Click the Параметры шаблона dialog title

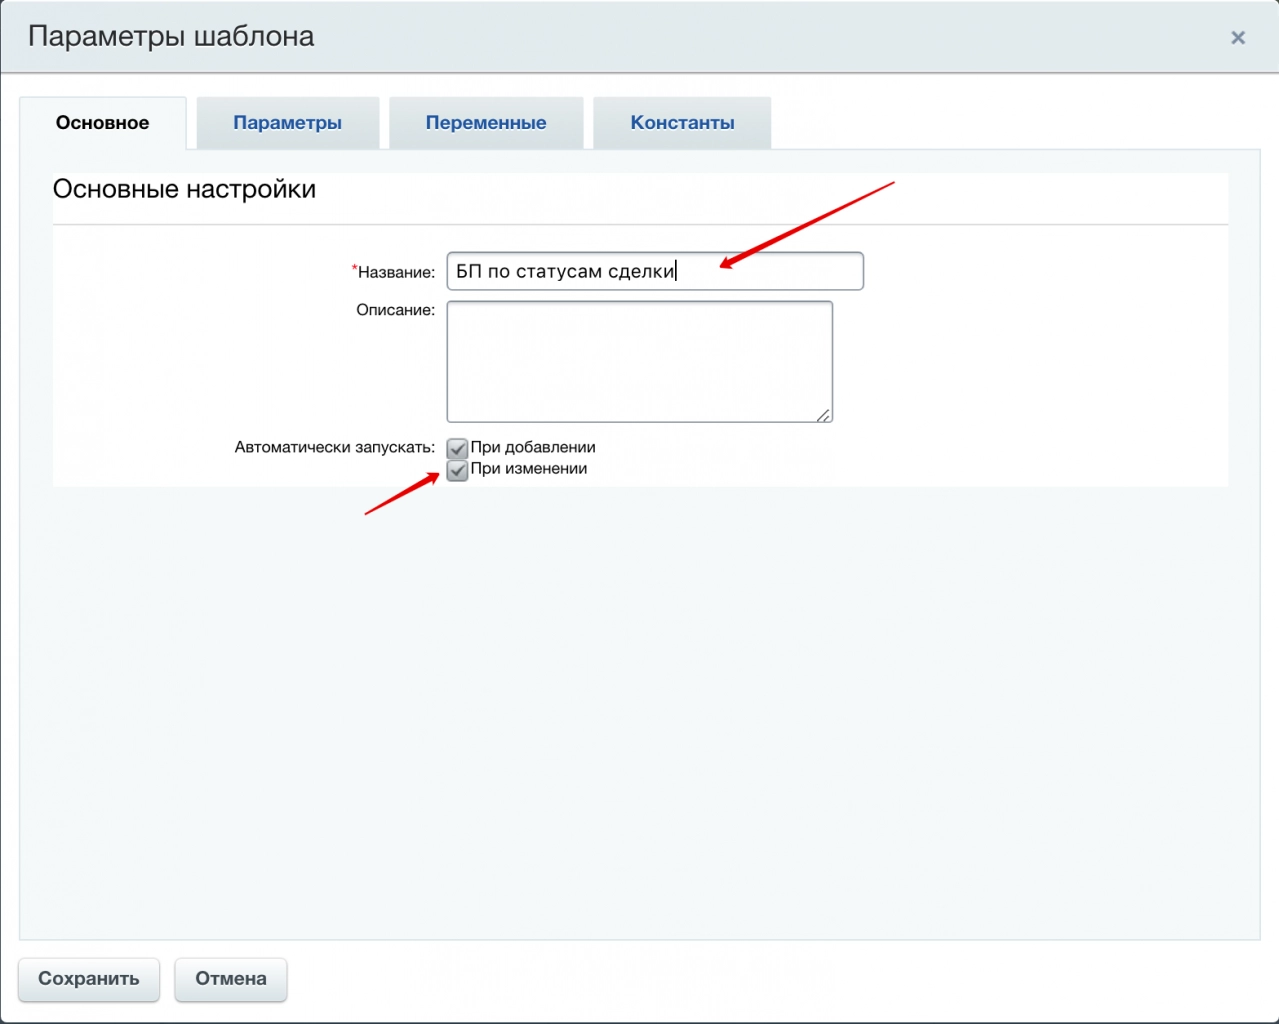(171, 36)
